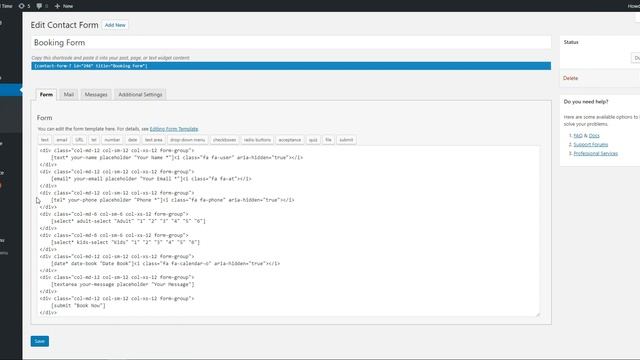Insert a text area tag

point(153,140)
